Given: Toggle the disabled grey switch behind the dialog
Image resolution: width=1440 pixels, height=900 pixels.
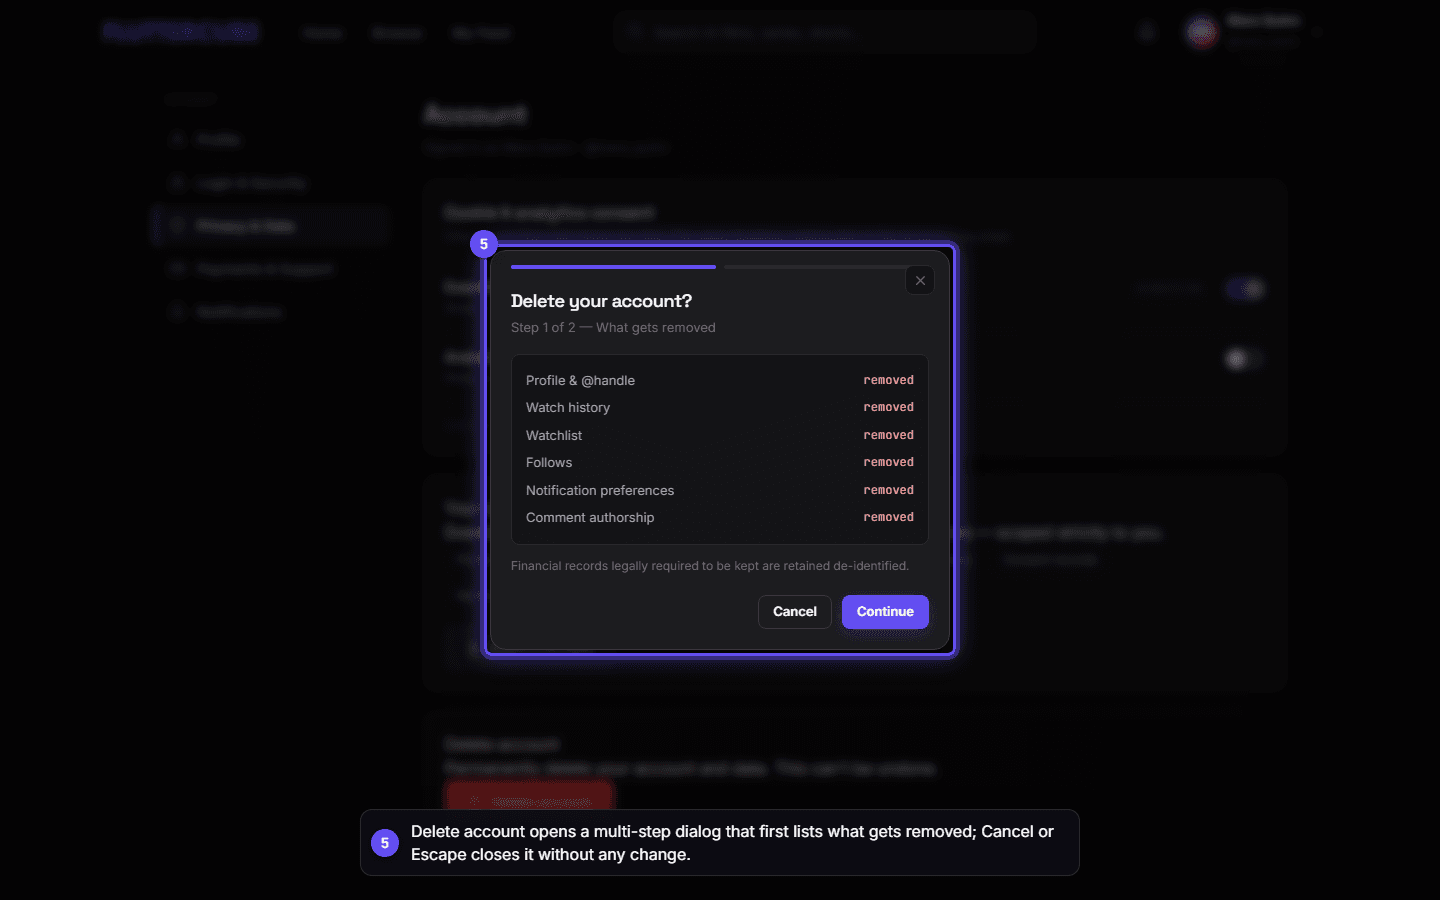Looking at the screenshot, I should [x=1245, y=358].
